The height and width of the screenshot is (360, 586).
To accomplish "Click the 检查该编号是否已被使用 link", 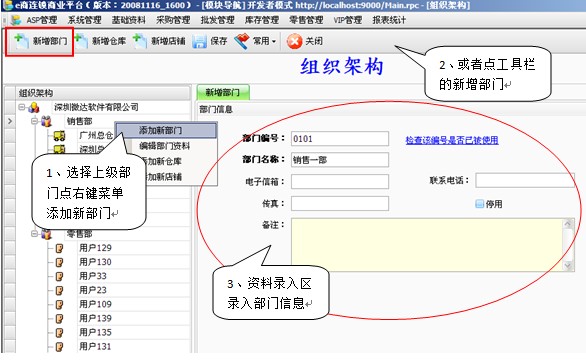I will [x=452, y=140].
